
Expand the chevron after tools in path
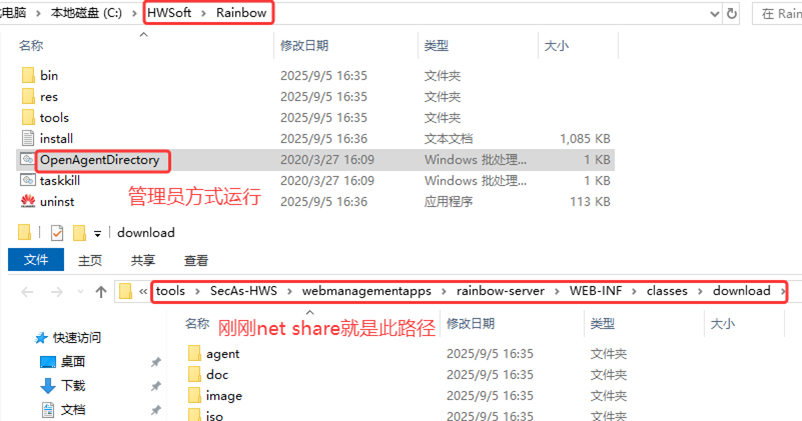click(197, 292)
